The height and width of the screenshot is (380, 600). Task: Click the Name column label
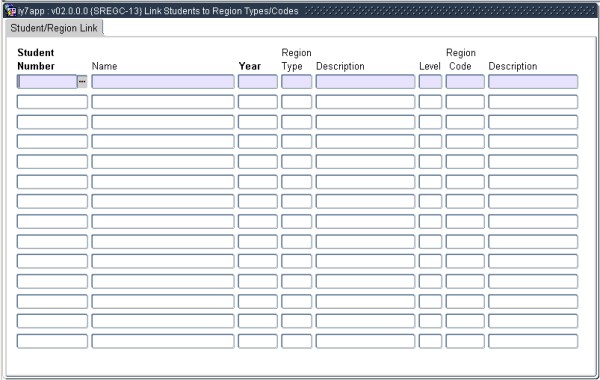(104, 66)
